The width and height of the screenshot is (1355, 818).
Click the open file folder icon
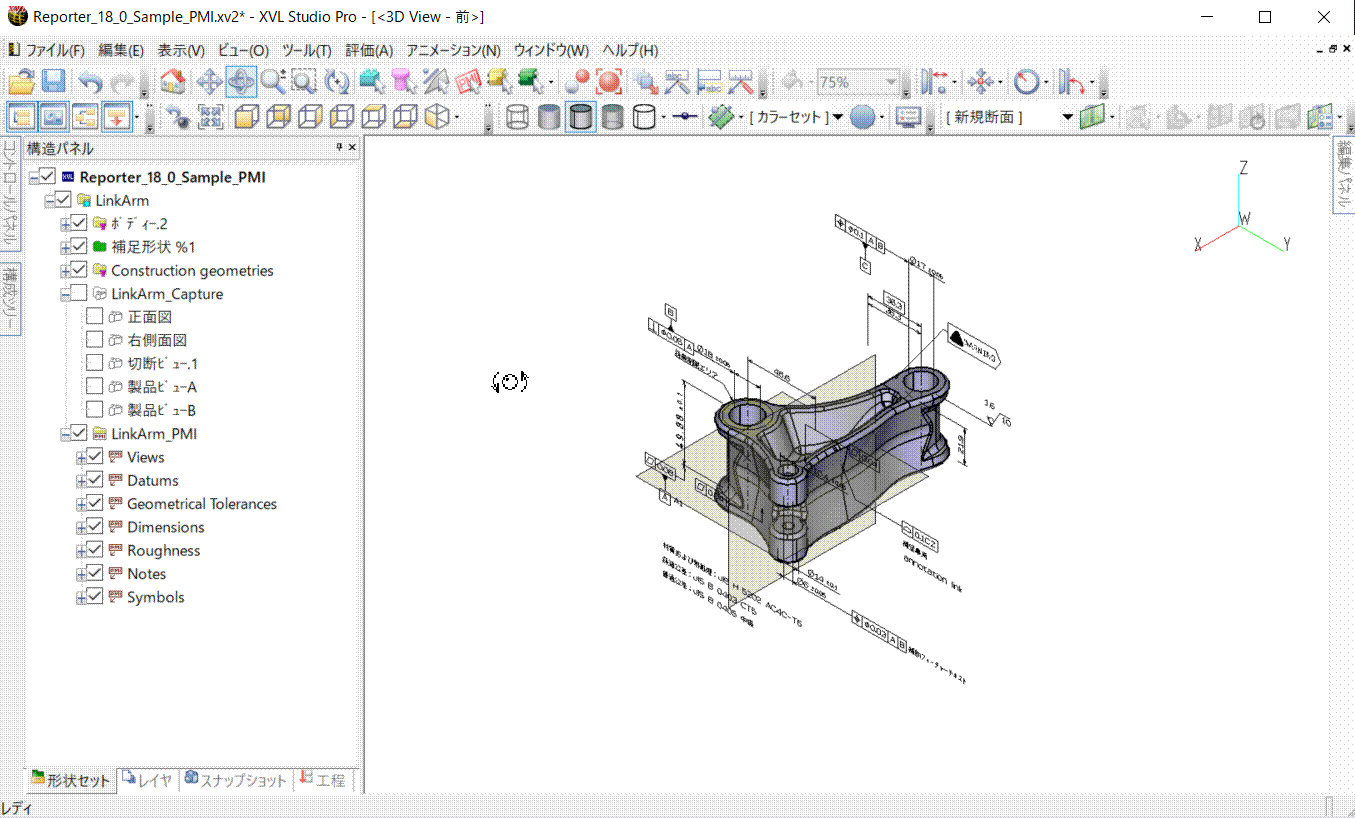22,82
